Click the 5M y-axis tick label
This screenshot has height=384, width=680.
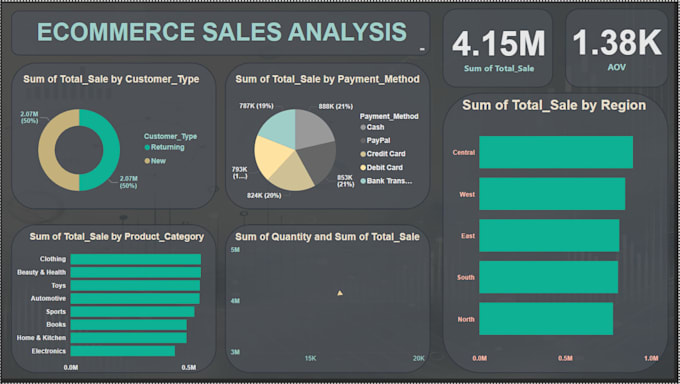(235, 250)
